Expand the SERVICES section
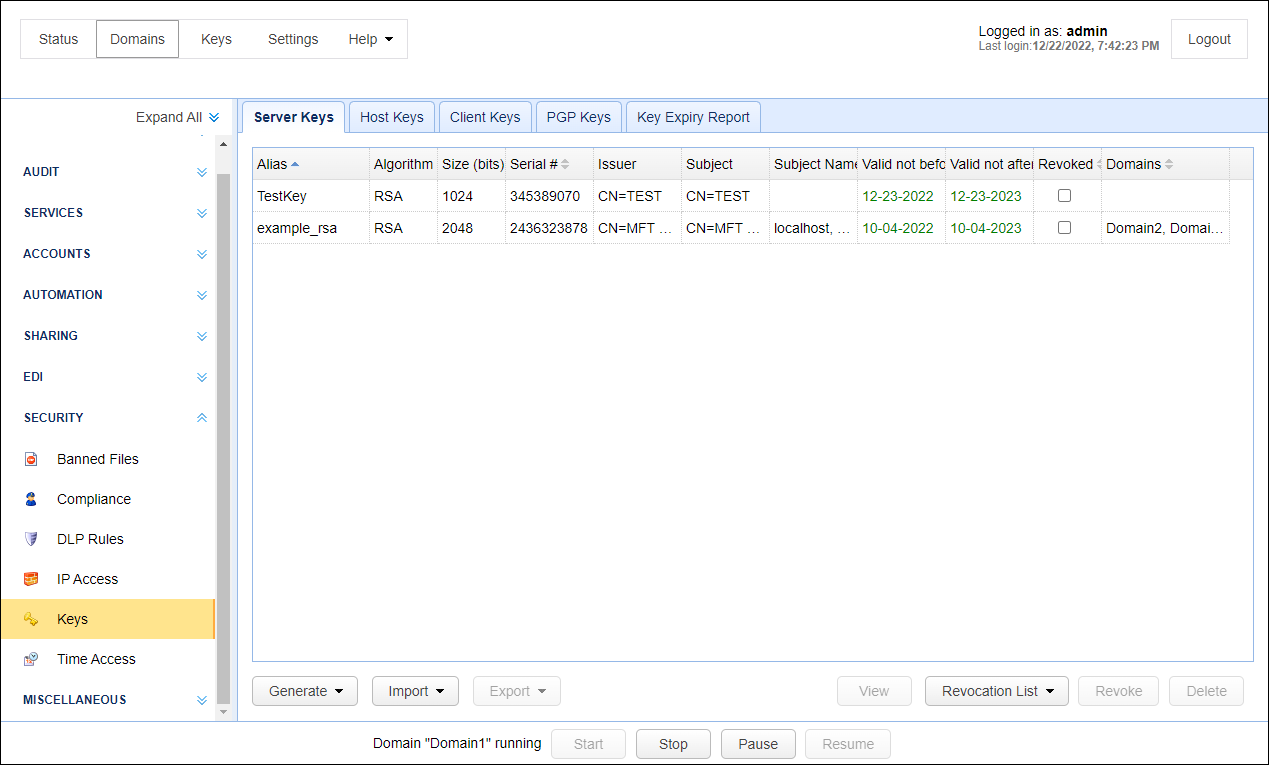 pyautogui.click(x=202, y=213)
